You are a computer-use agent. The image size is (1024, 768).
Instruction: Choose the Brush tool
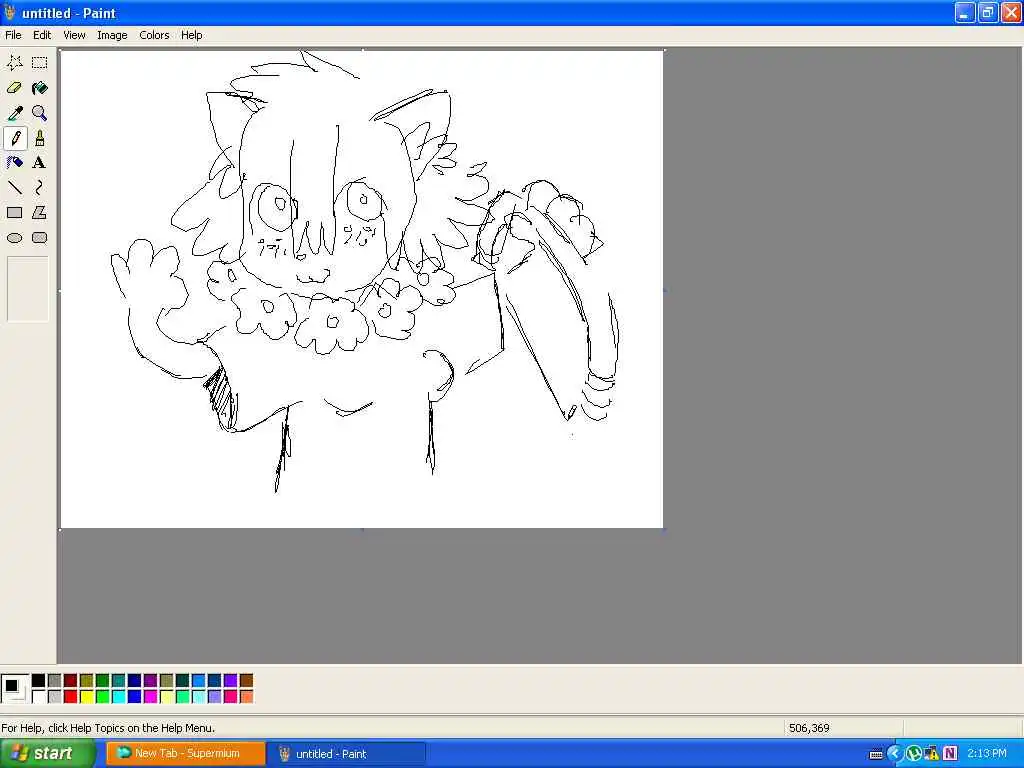[x=39, y=138]
